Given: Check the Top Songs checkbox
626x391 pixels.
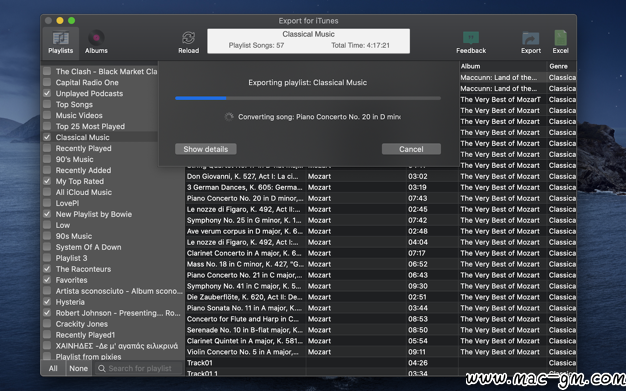Looking at the screenshot, I should 47,104.
